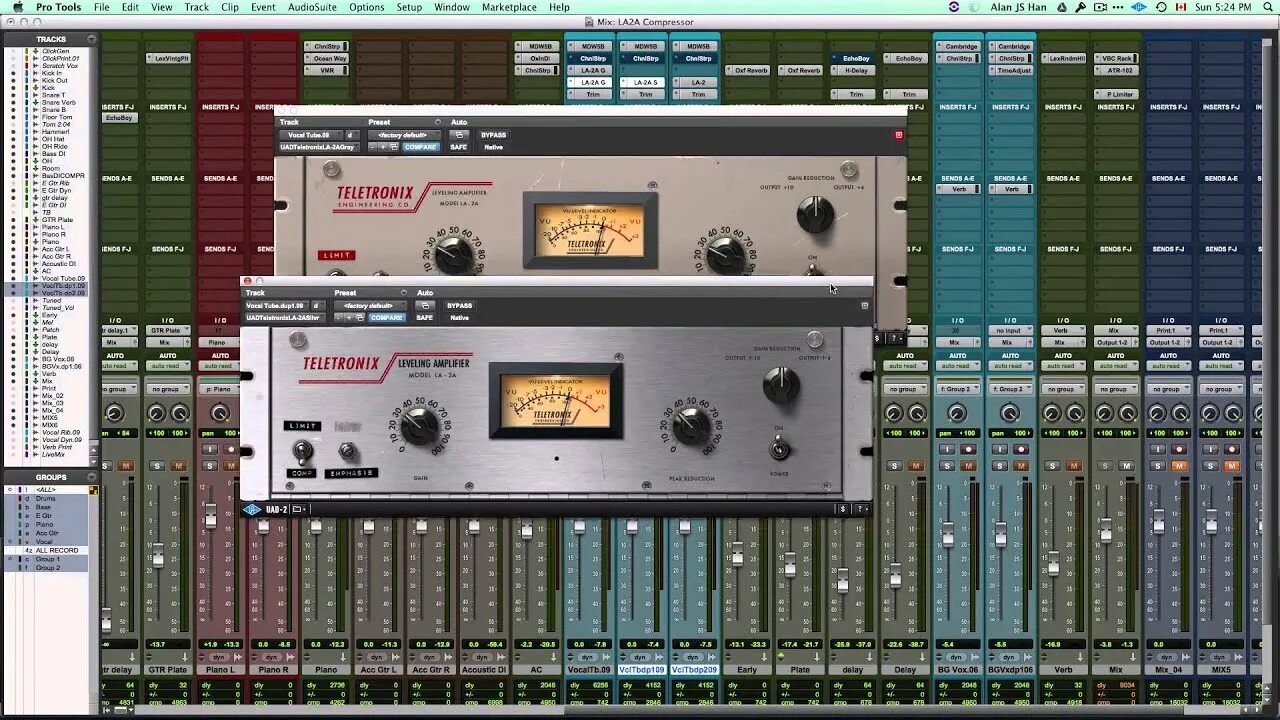
Task: Open UADTeletronixLA-2ASilver plugin selector
Action: [x=284, y=317]
